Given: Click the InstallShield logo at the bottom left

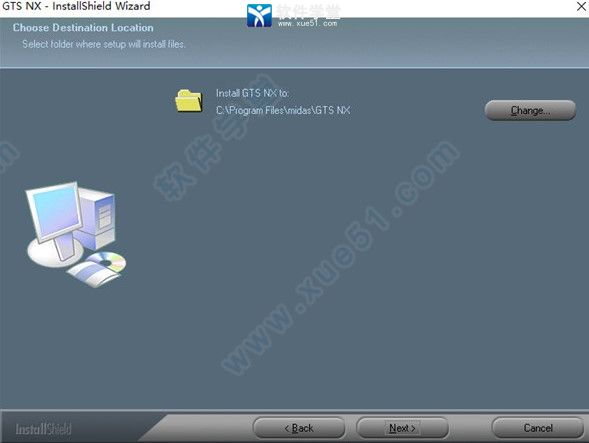Looking at the screenshot, I should [43, 429].
